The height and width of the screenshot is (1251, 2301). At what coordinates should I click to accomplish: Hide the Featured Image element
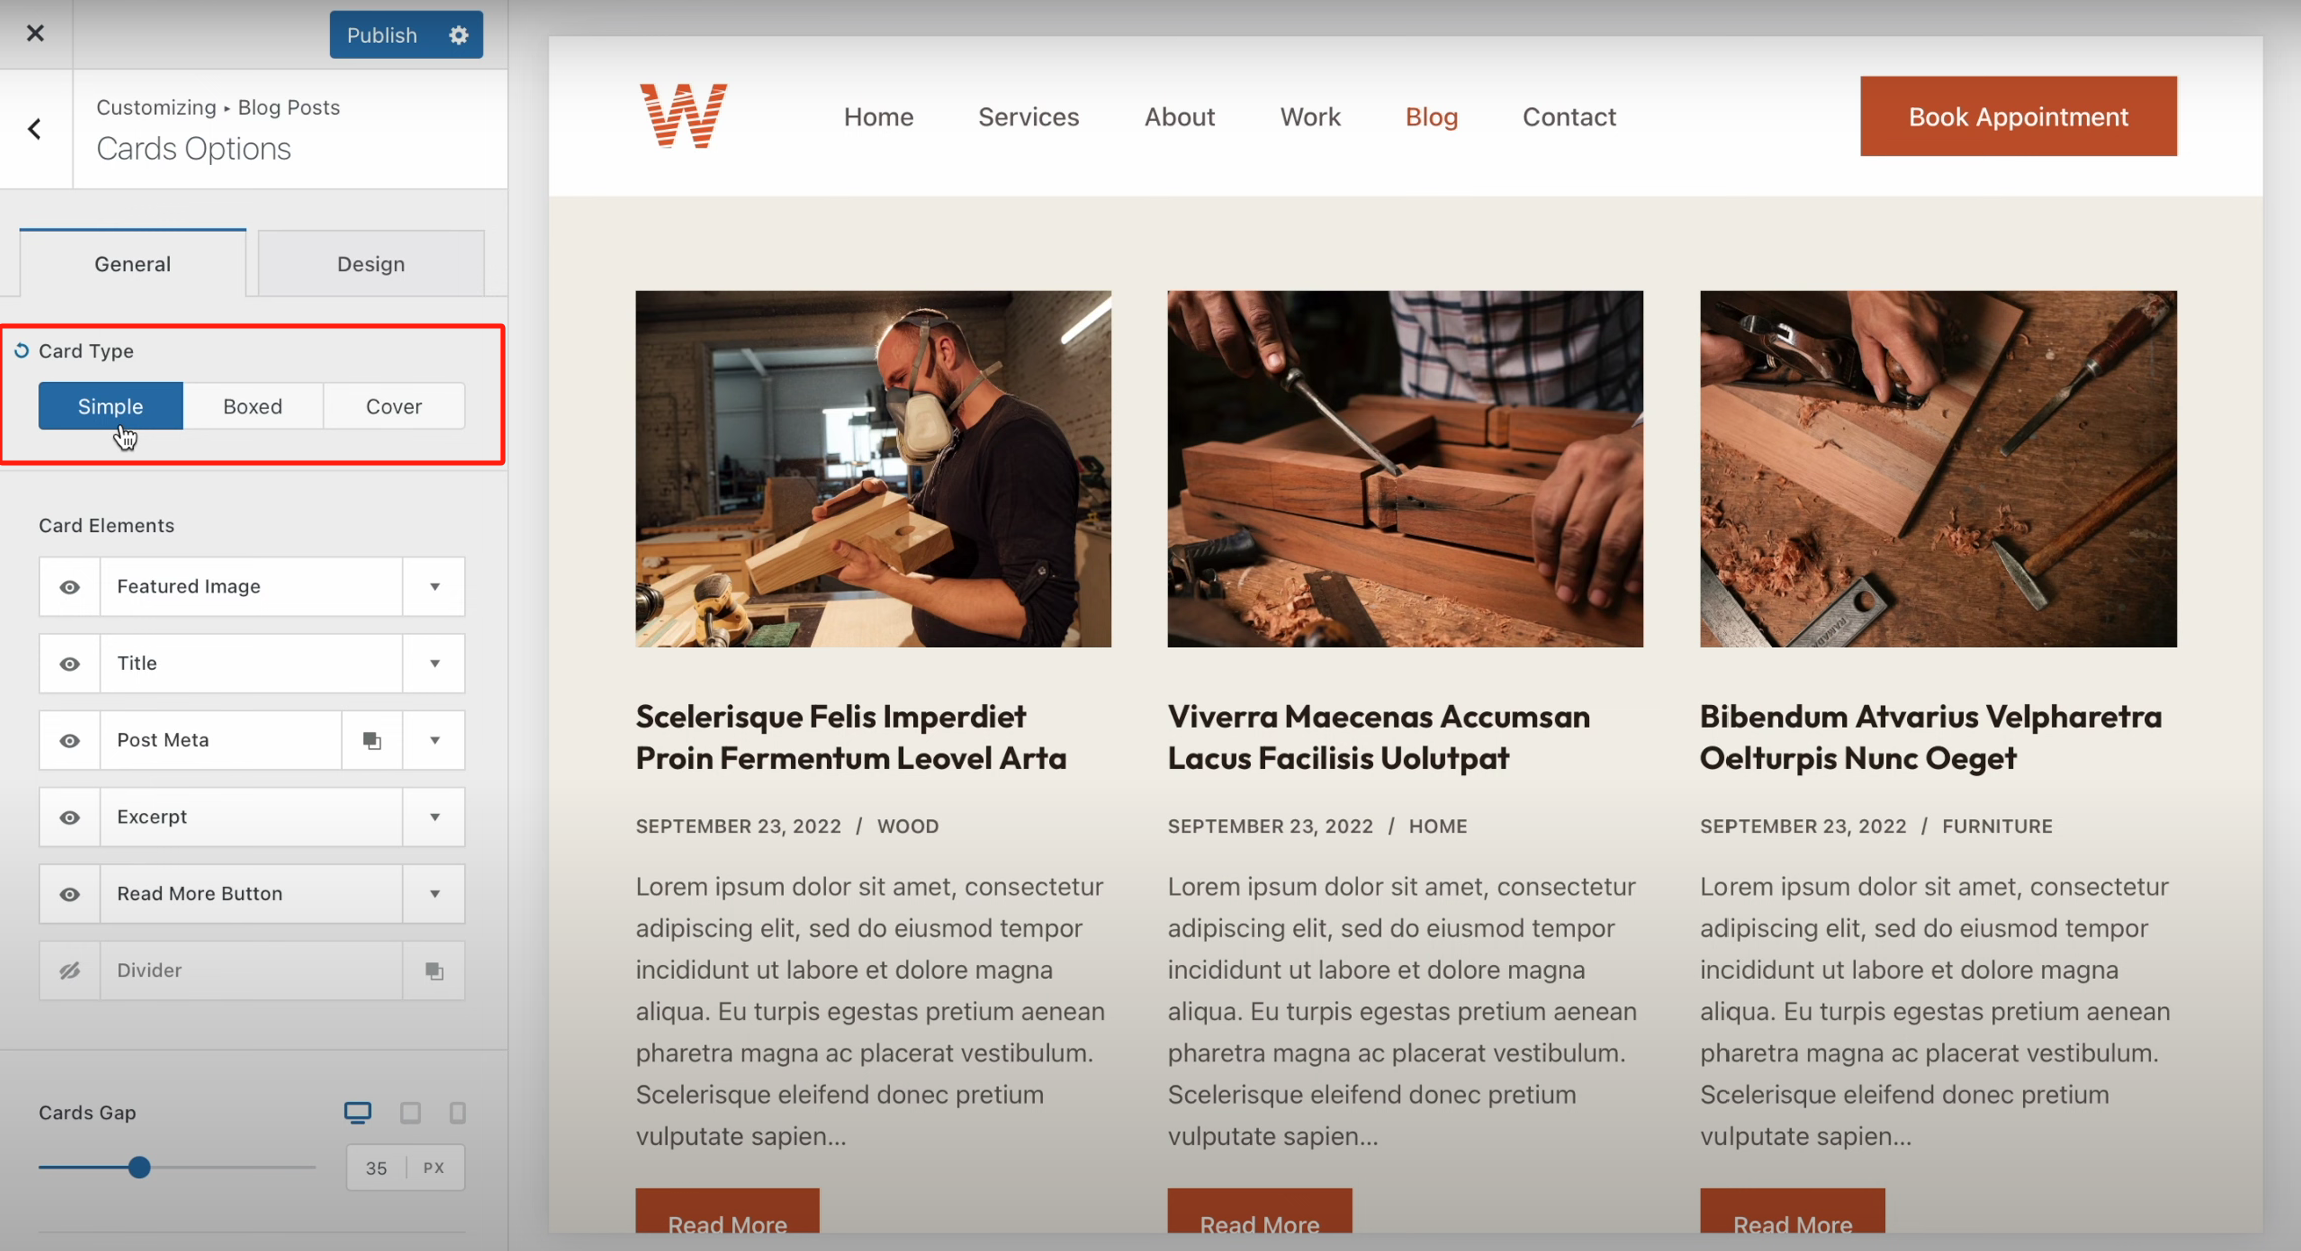(x=70, y=587)
